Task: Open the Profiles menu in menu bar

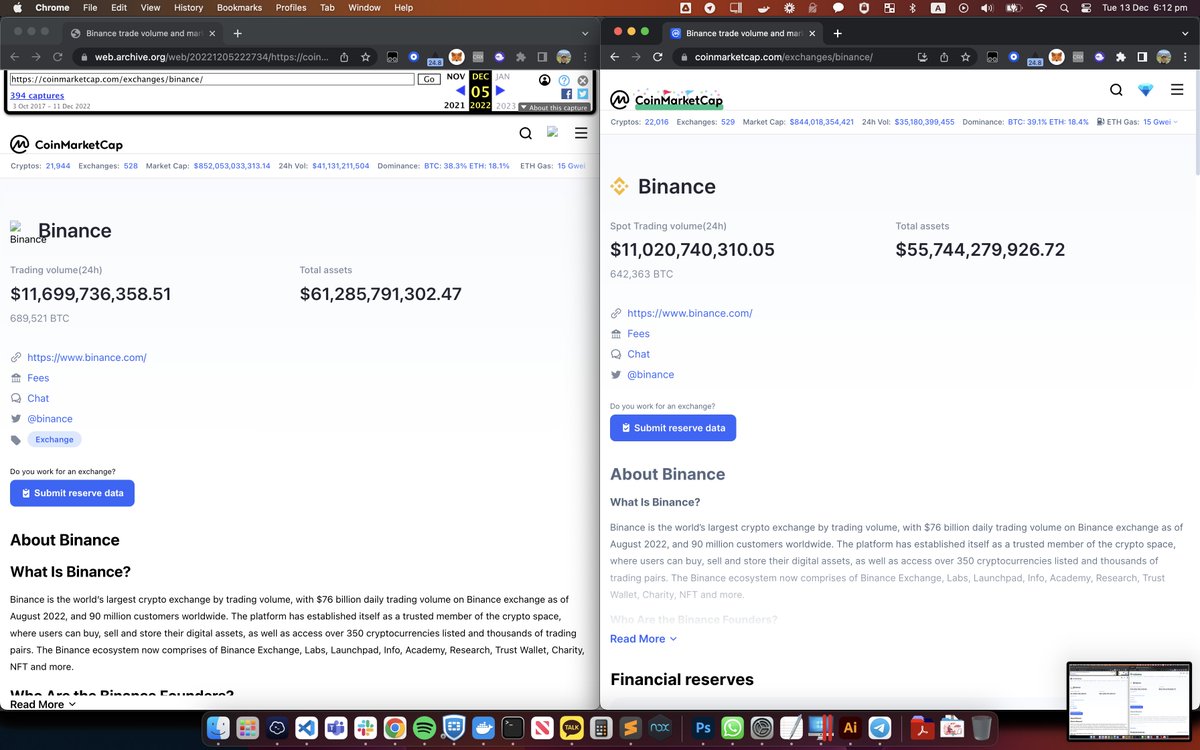Action: click(x=291, y=8)
